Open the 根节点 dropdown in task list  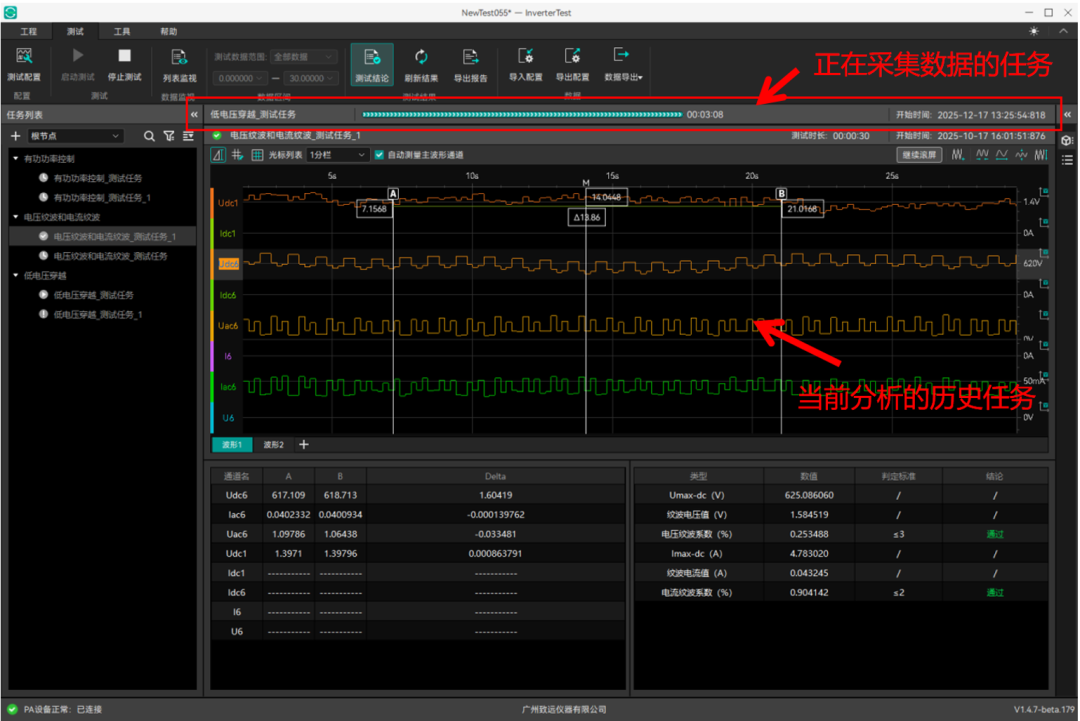click(x=75, y=136)
